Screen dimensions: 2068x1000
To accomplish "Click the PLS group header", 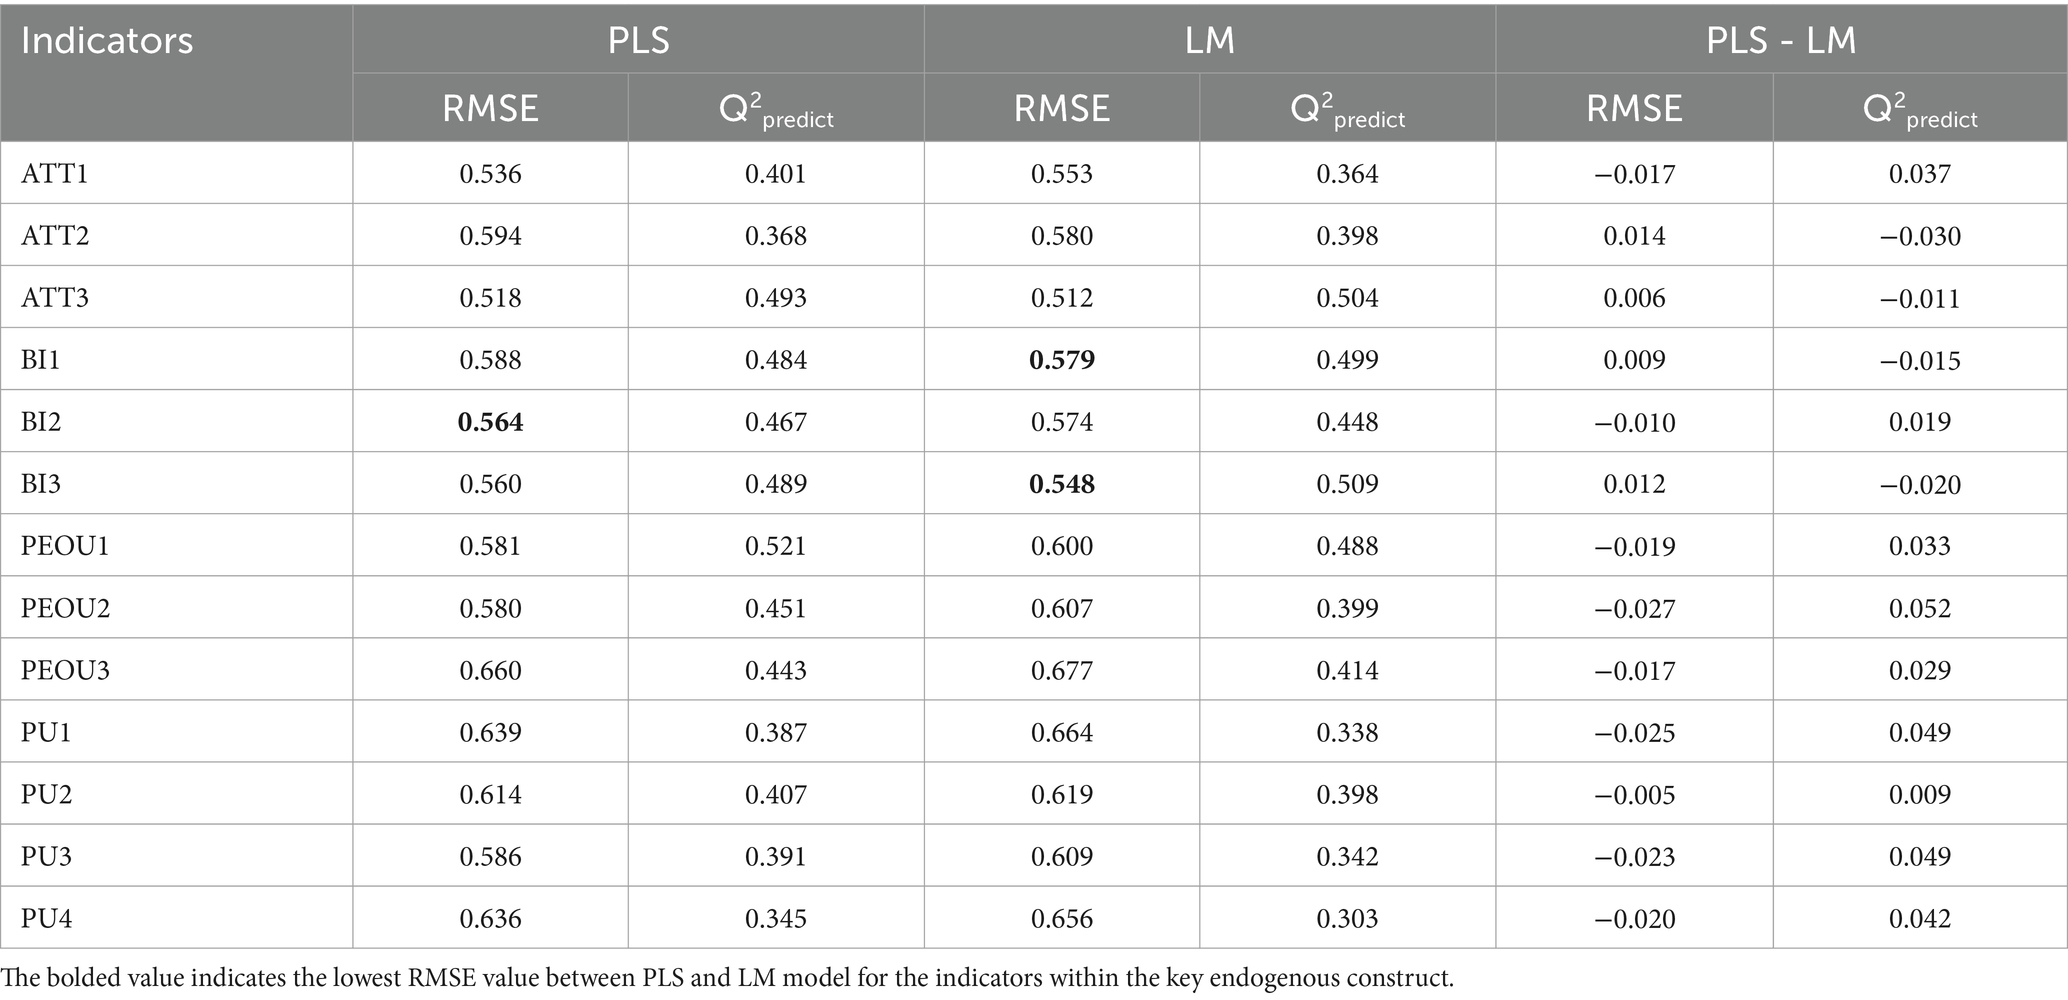I will pos(638,40).
